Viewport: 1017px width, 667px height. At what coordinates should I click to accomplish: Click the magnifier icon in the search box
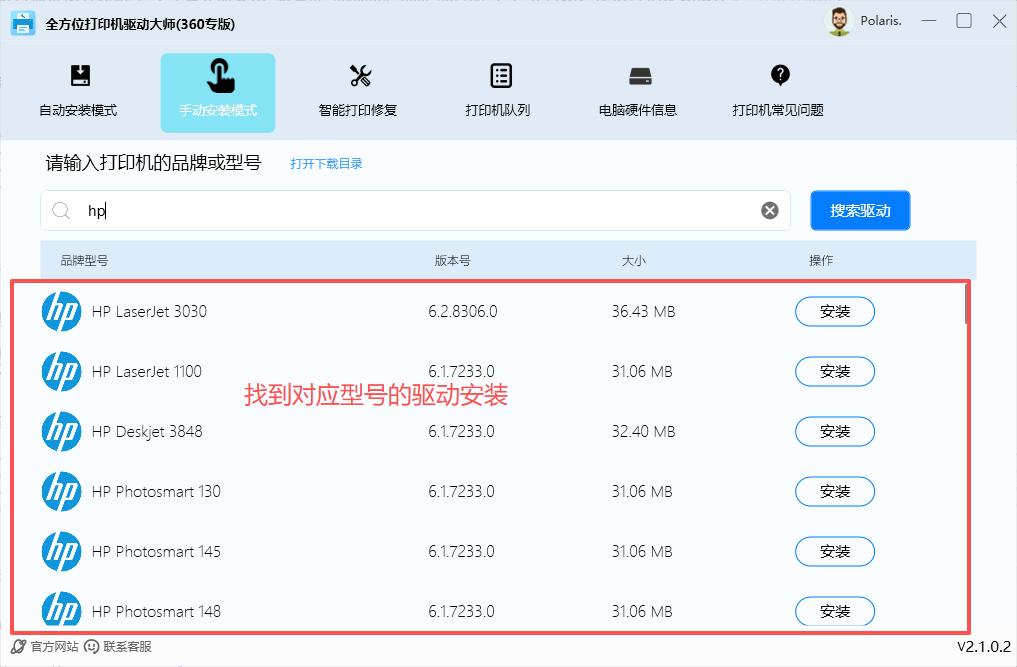pyautogui.click(x=61, y=211)
